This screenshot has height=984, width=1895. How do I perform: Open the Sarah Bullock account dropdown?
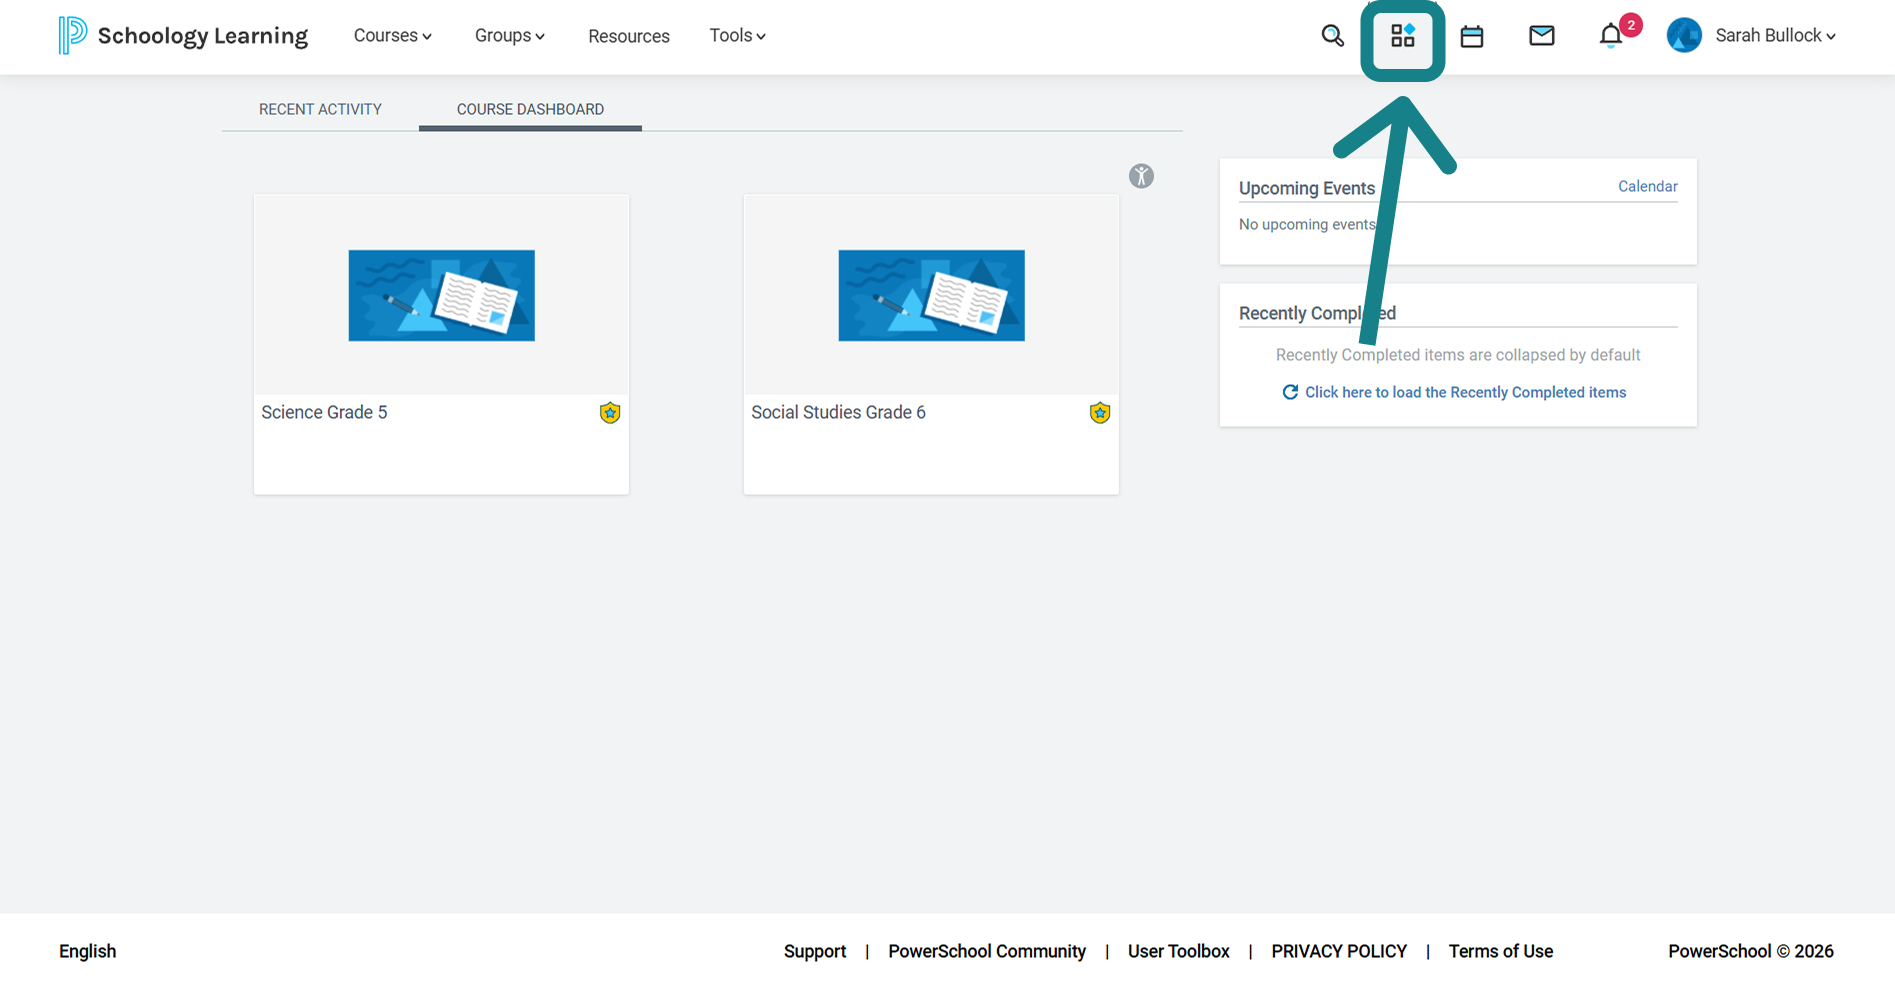click(1776, 36)
